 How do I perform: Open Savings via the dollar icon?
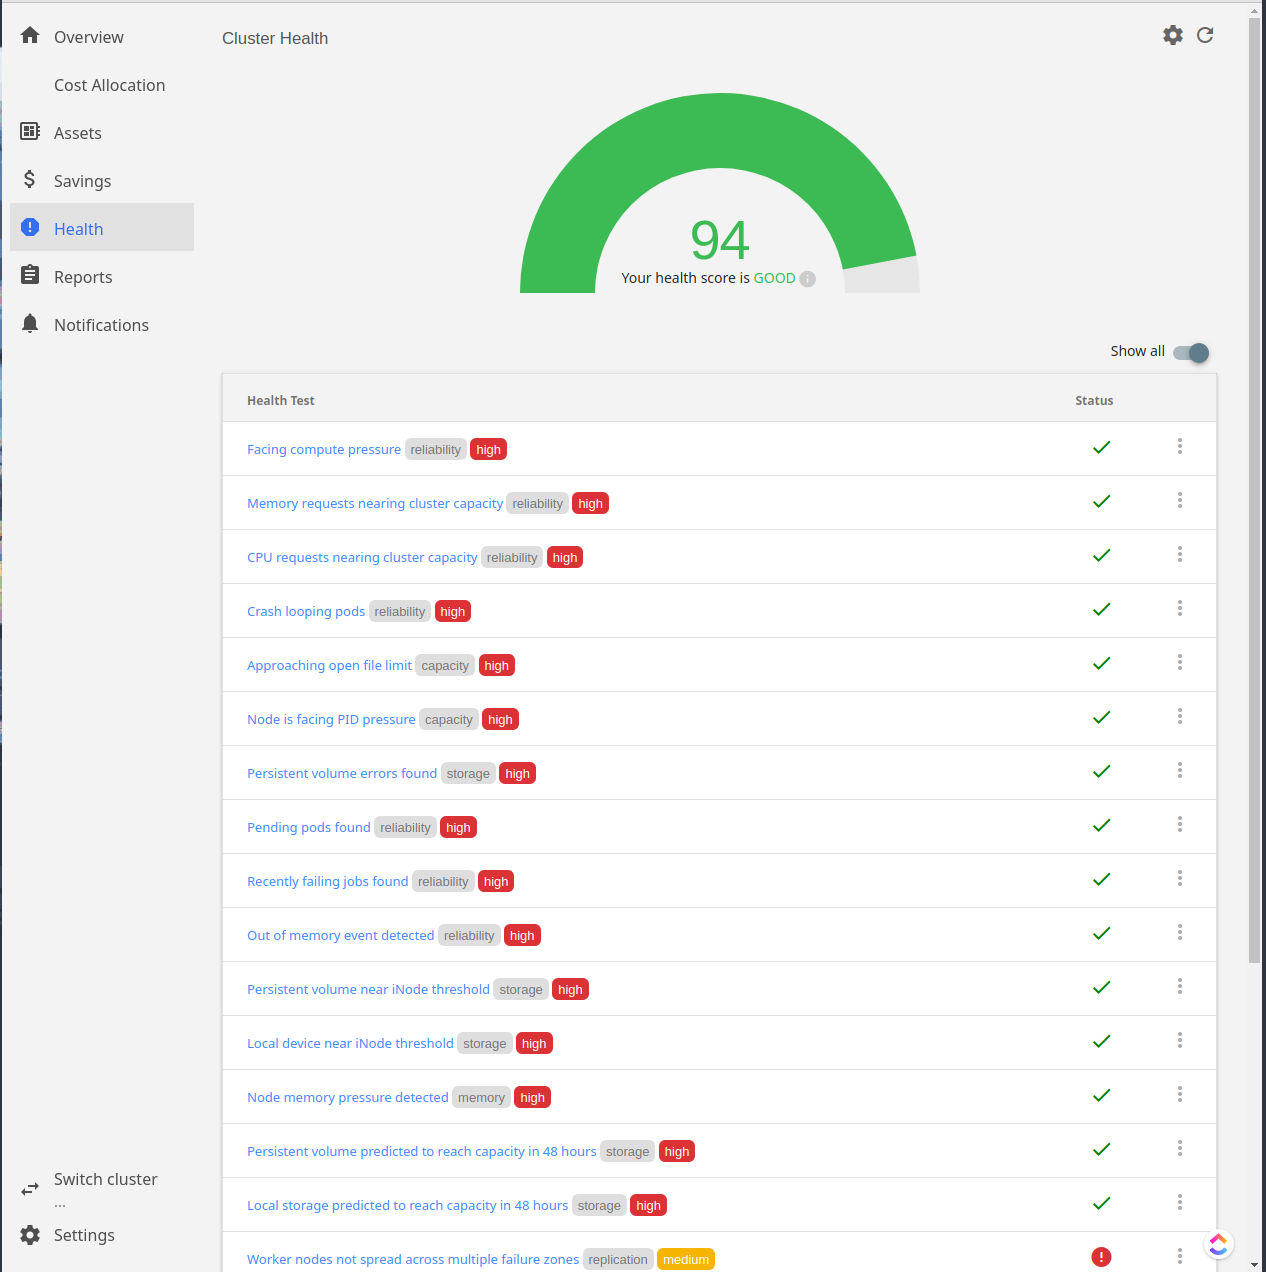click(x=29, y=180)
